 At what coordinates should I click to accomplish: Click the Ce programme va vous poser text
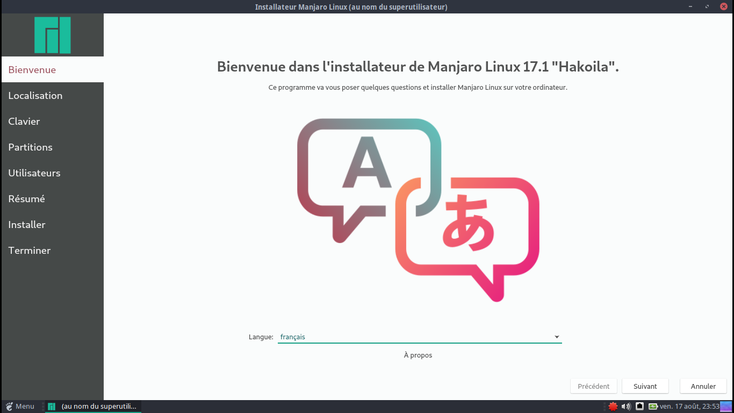tap(418, 88)
